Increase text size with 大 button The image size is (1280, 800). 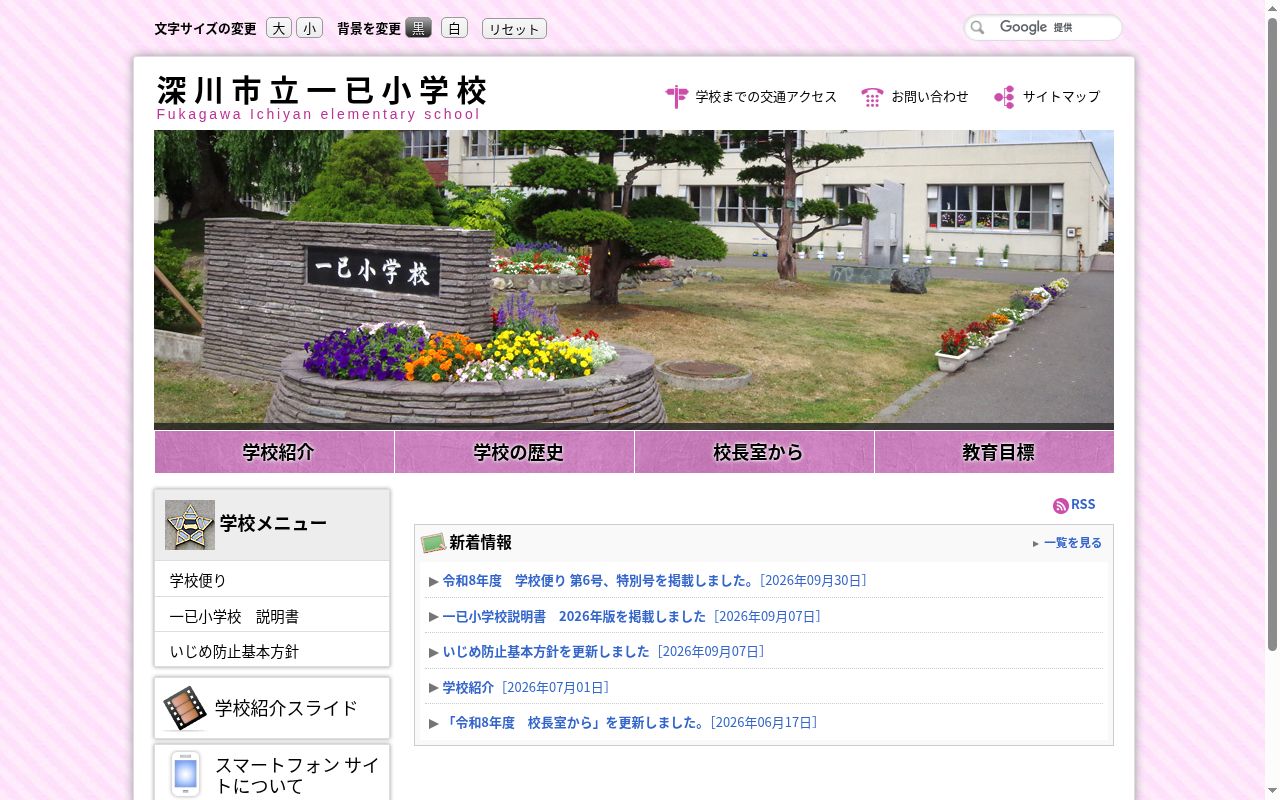(279, 28)
